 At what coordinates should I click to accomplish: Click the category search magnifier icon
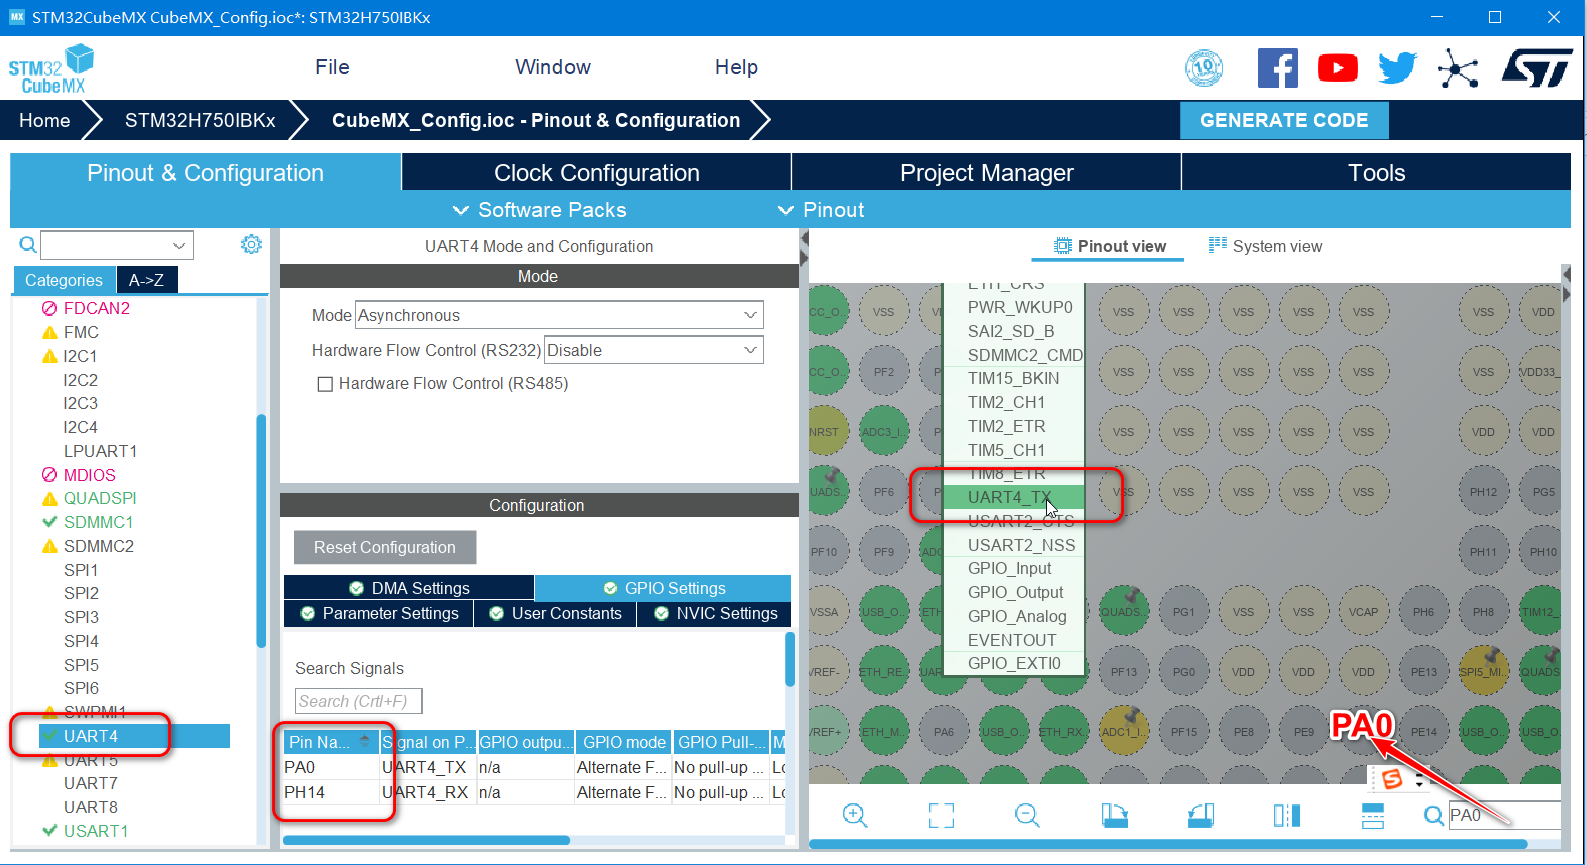pyautogui.click(x=28, y=244)
